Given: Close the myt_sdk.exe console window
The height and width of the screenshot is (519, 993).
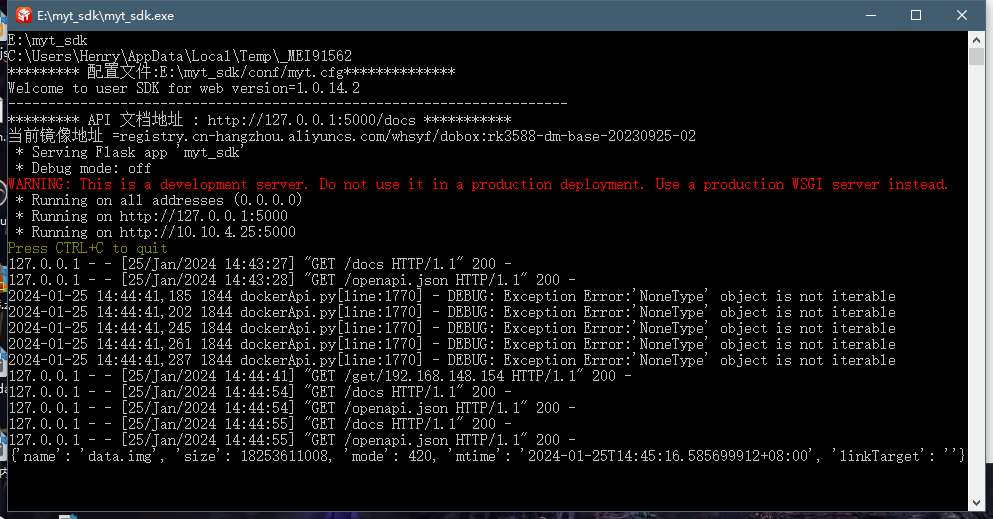Looking at the screenshot, I should click(x=962, y=16).
